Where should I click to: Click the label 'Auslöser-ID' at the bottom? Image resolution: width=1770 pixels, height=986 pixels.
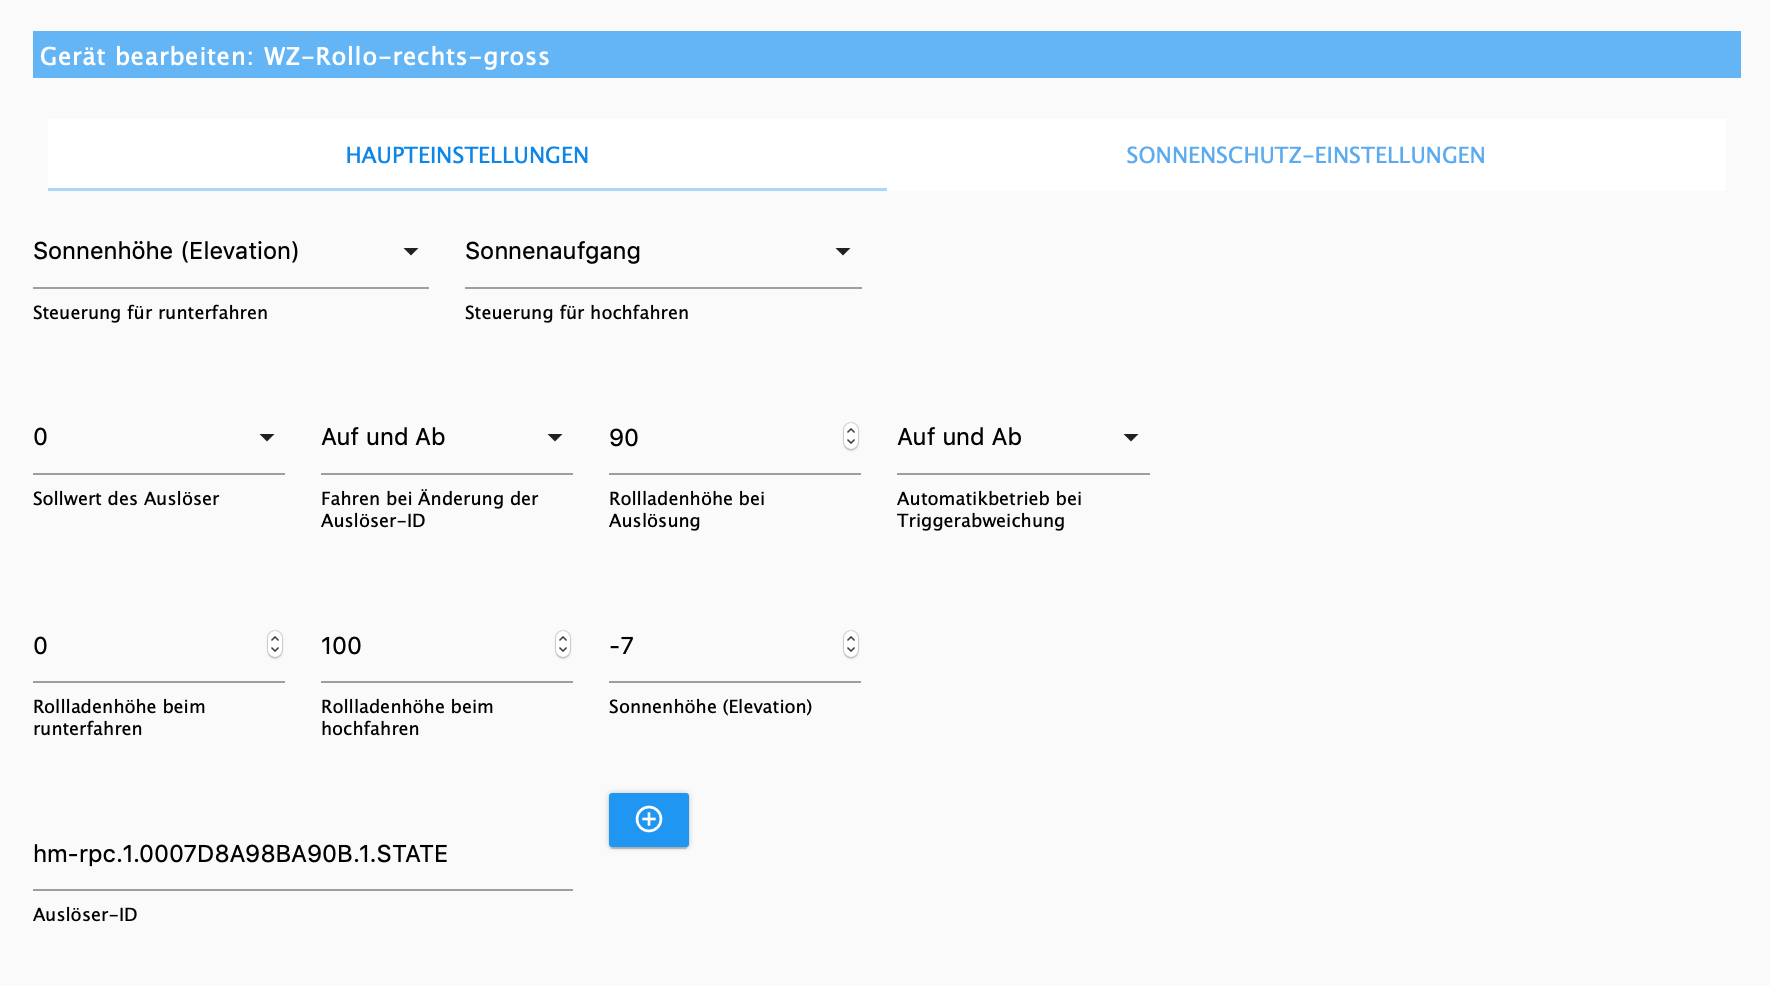85,915
